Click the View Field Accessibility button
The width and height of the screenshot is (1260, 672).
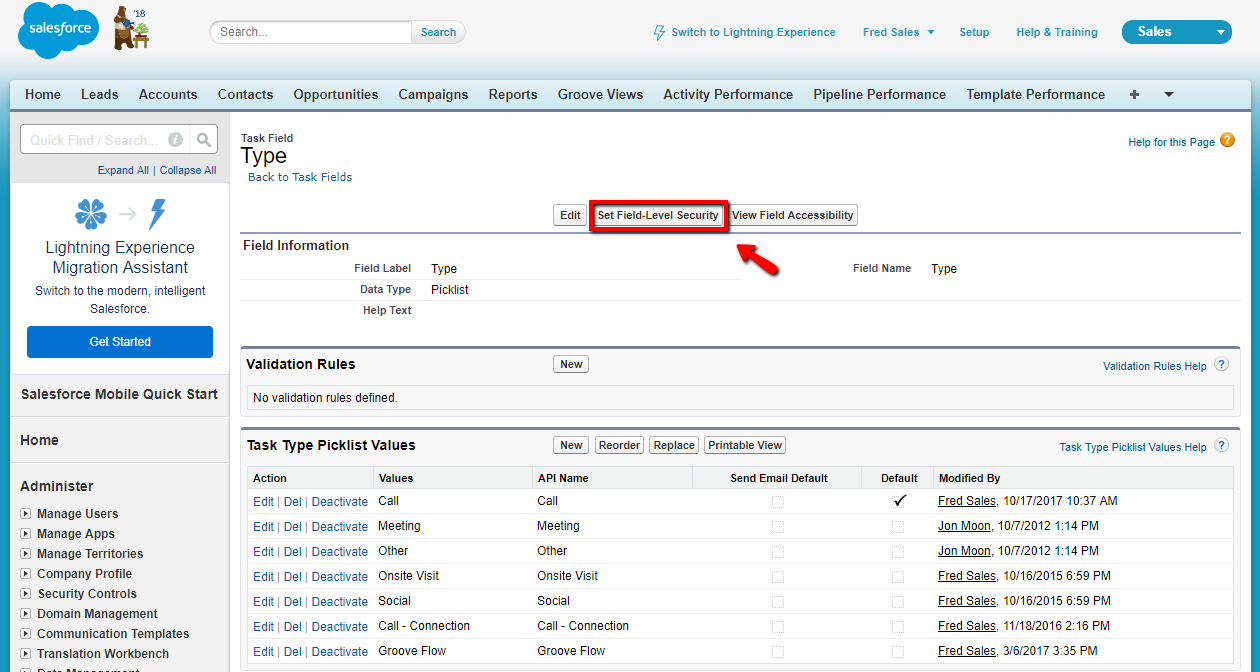point(793,215)
